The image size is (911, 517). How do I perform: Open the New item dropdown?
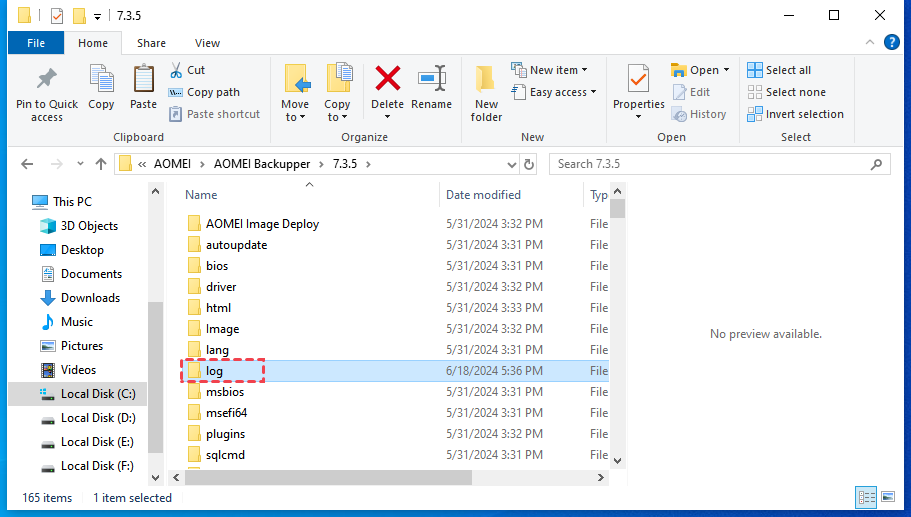[550, 70]
